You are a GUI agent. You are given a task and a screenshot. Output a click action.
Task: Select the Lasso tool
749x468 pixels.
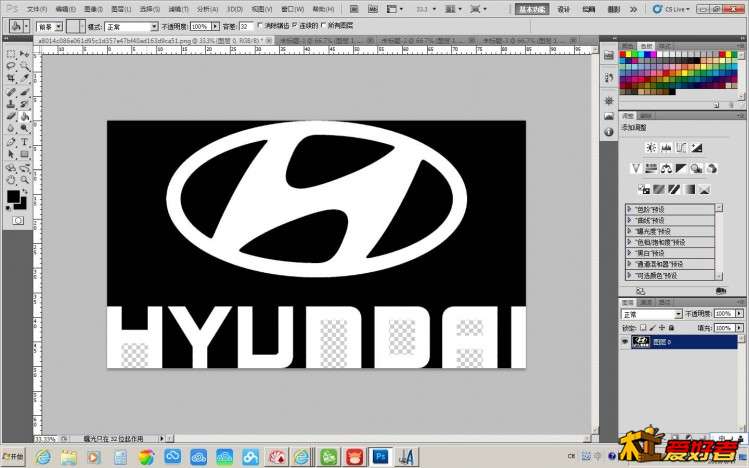point(11,66)
